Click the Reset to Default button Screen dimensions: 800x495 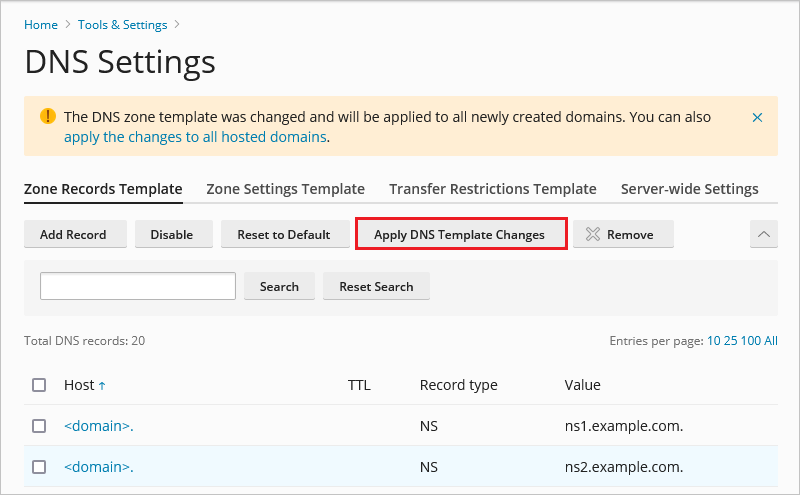(x=283, y=234)
